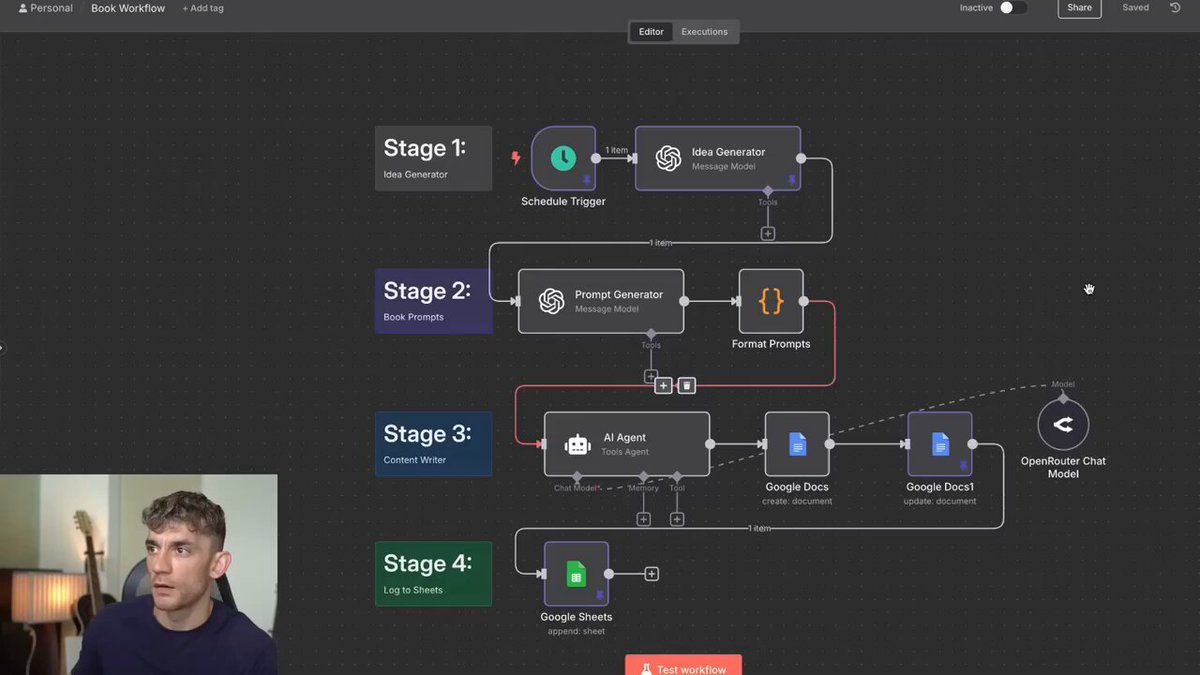1200x675 pixels.
Task: Select the Stage 2 Book Prompts sticky note
Action: (433, 301)
